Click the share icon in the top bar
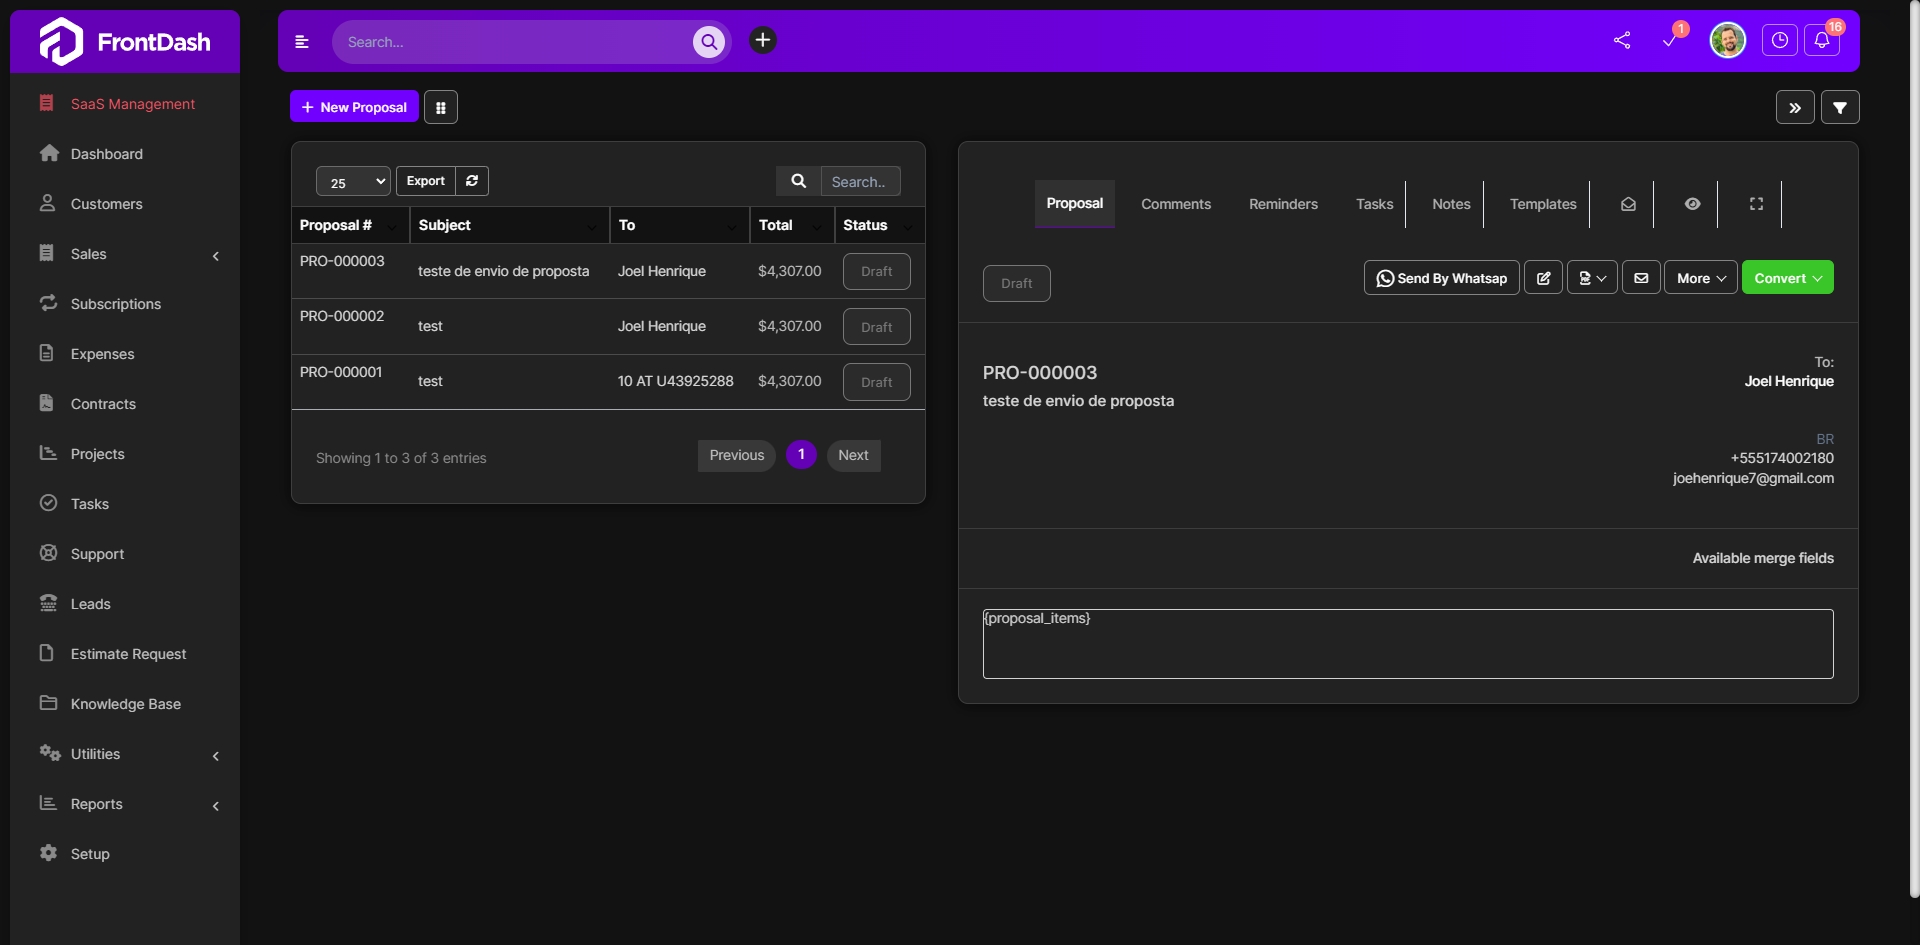 click(x=1622, y=41)
